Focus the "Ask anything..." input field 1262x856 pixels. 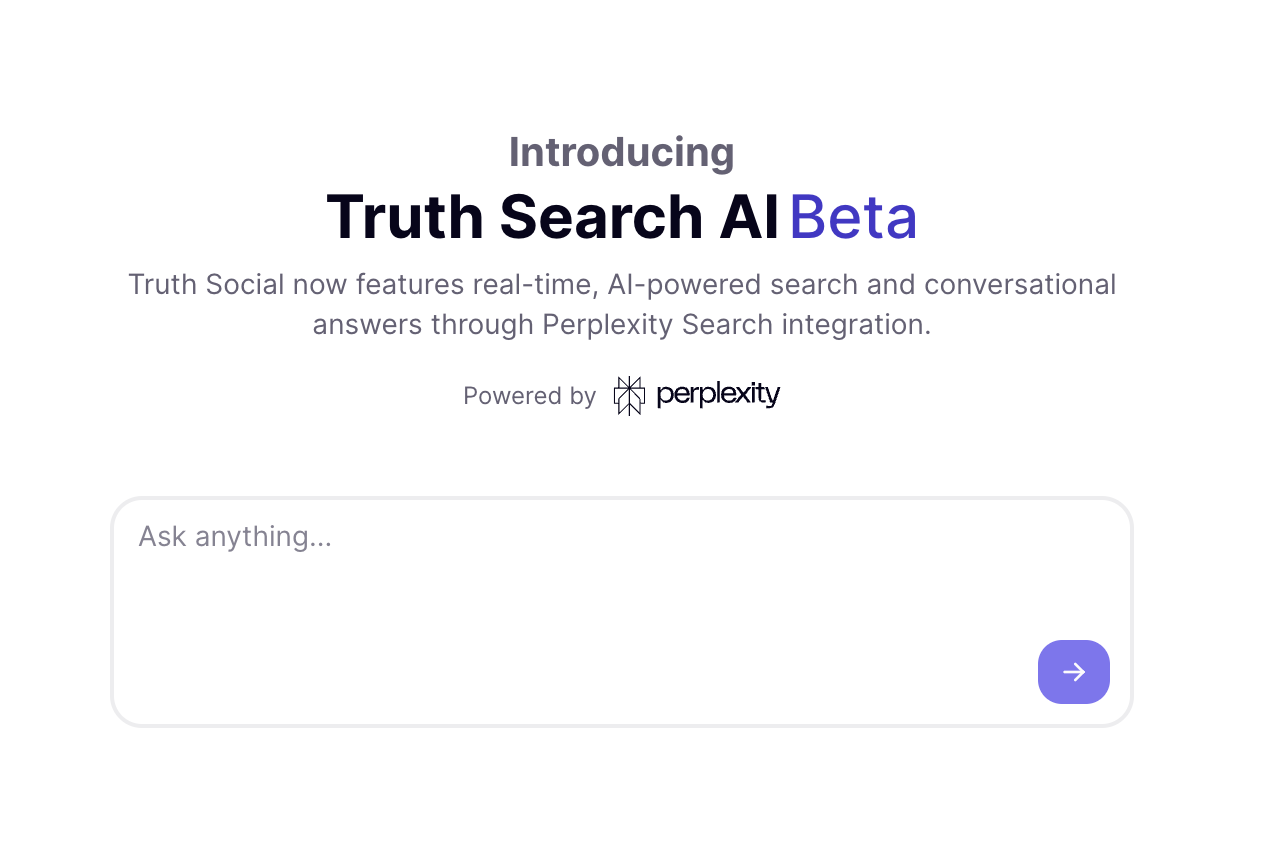[622, 612]
